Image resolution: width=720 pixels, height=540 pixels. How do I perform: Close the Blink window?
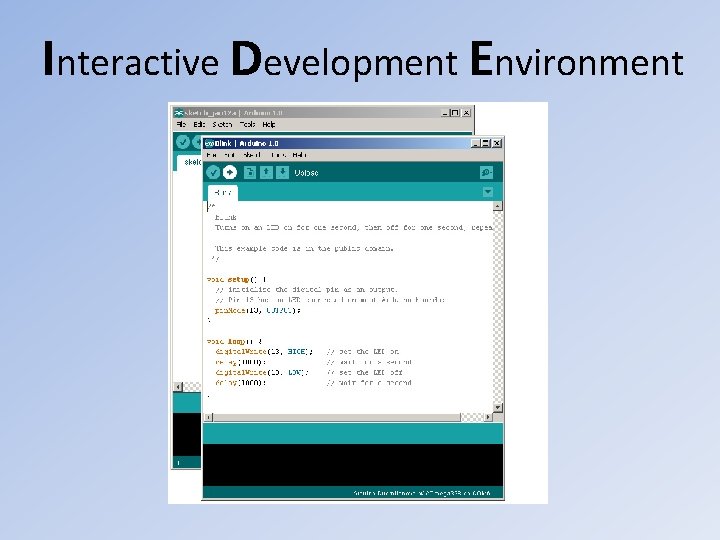coord(496,143)
